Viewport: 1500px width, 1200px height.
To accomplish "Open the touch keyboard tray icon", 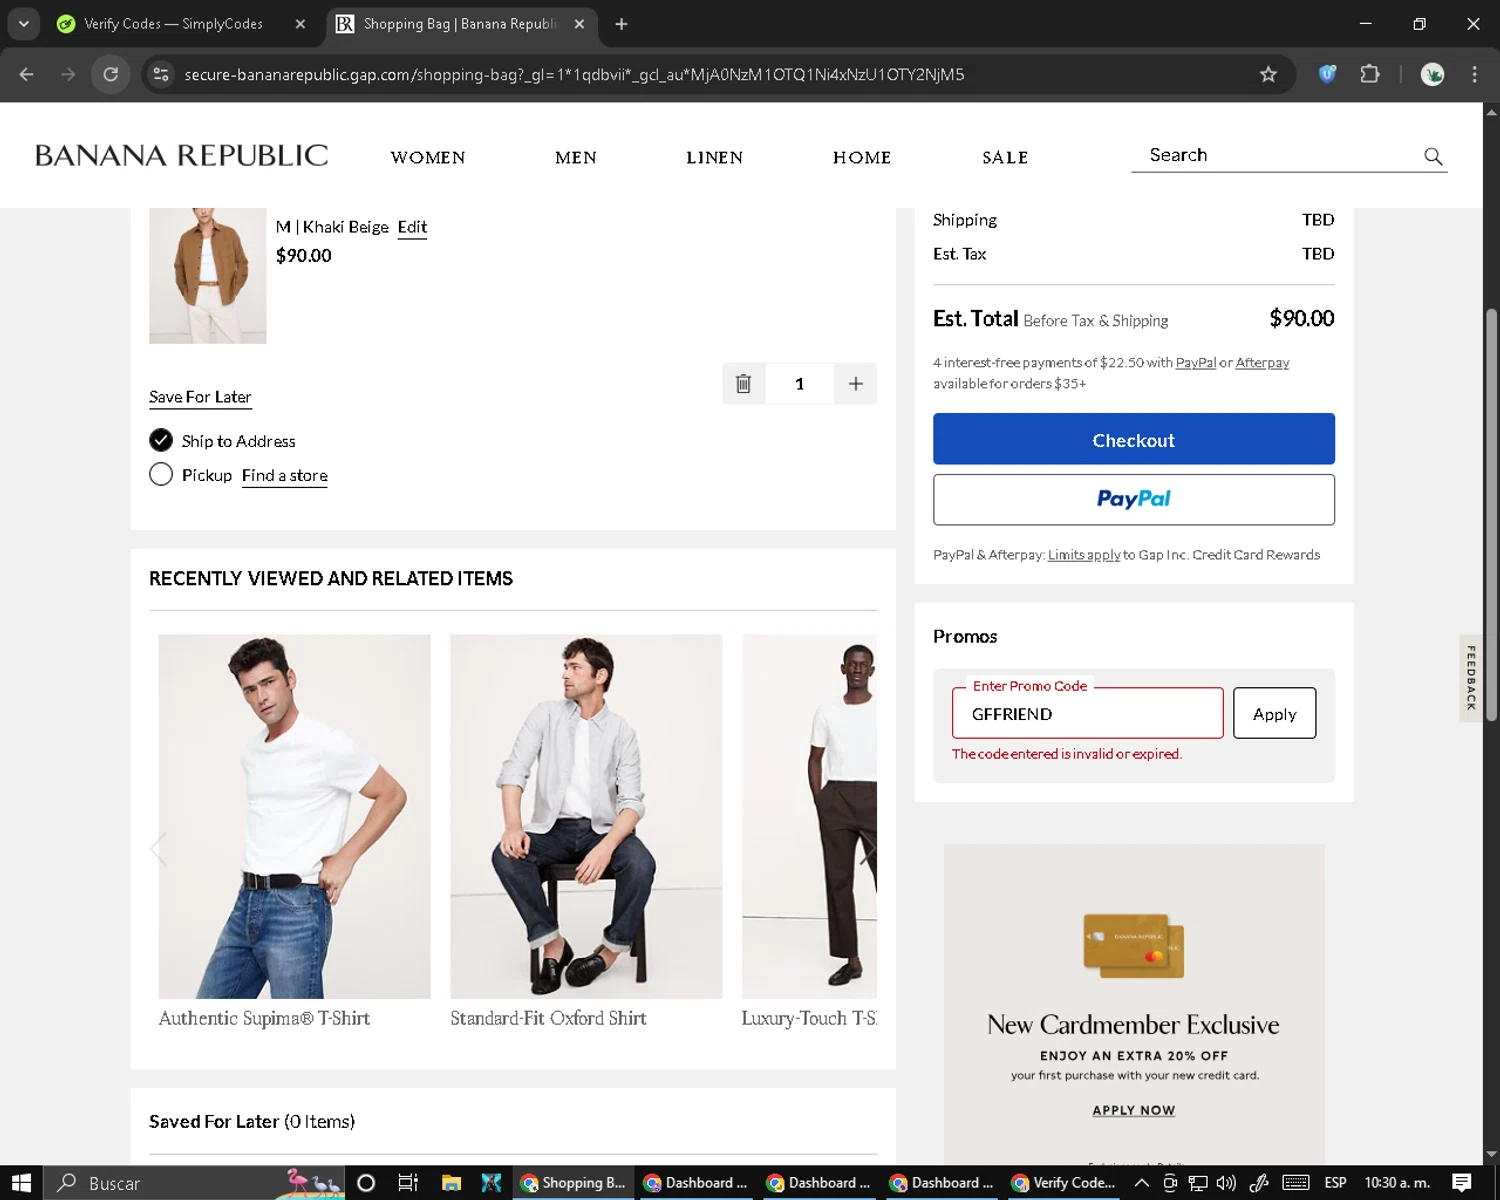I will [1295, 1183].
